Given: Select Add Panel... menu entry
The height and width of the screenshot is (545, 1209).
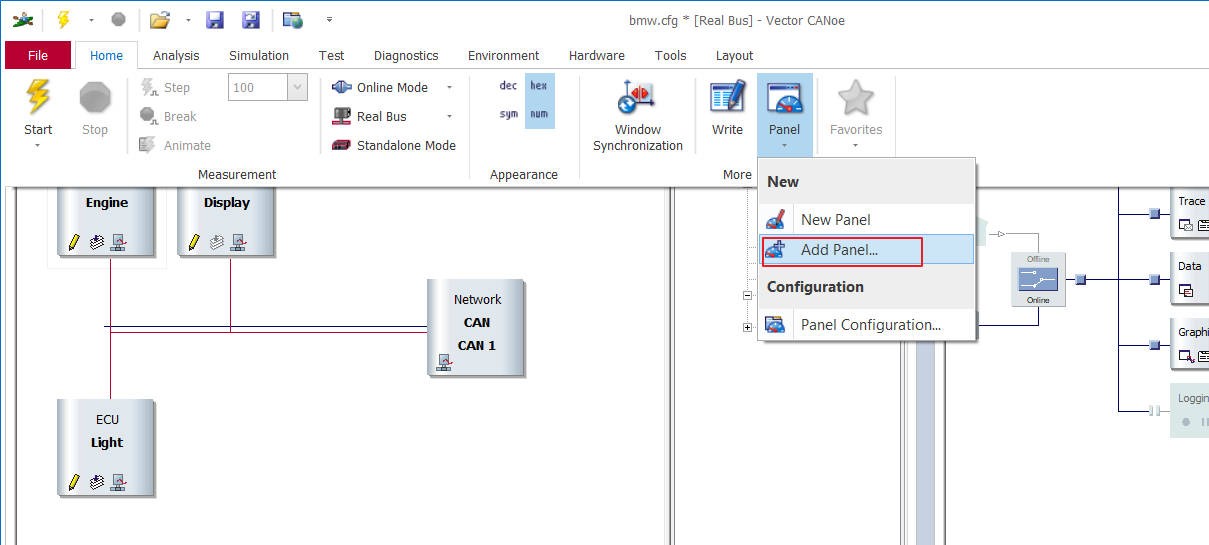Looking at the screenshot, I should click(866, 250).
